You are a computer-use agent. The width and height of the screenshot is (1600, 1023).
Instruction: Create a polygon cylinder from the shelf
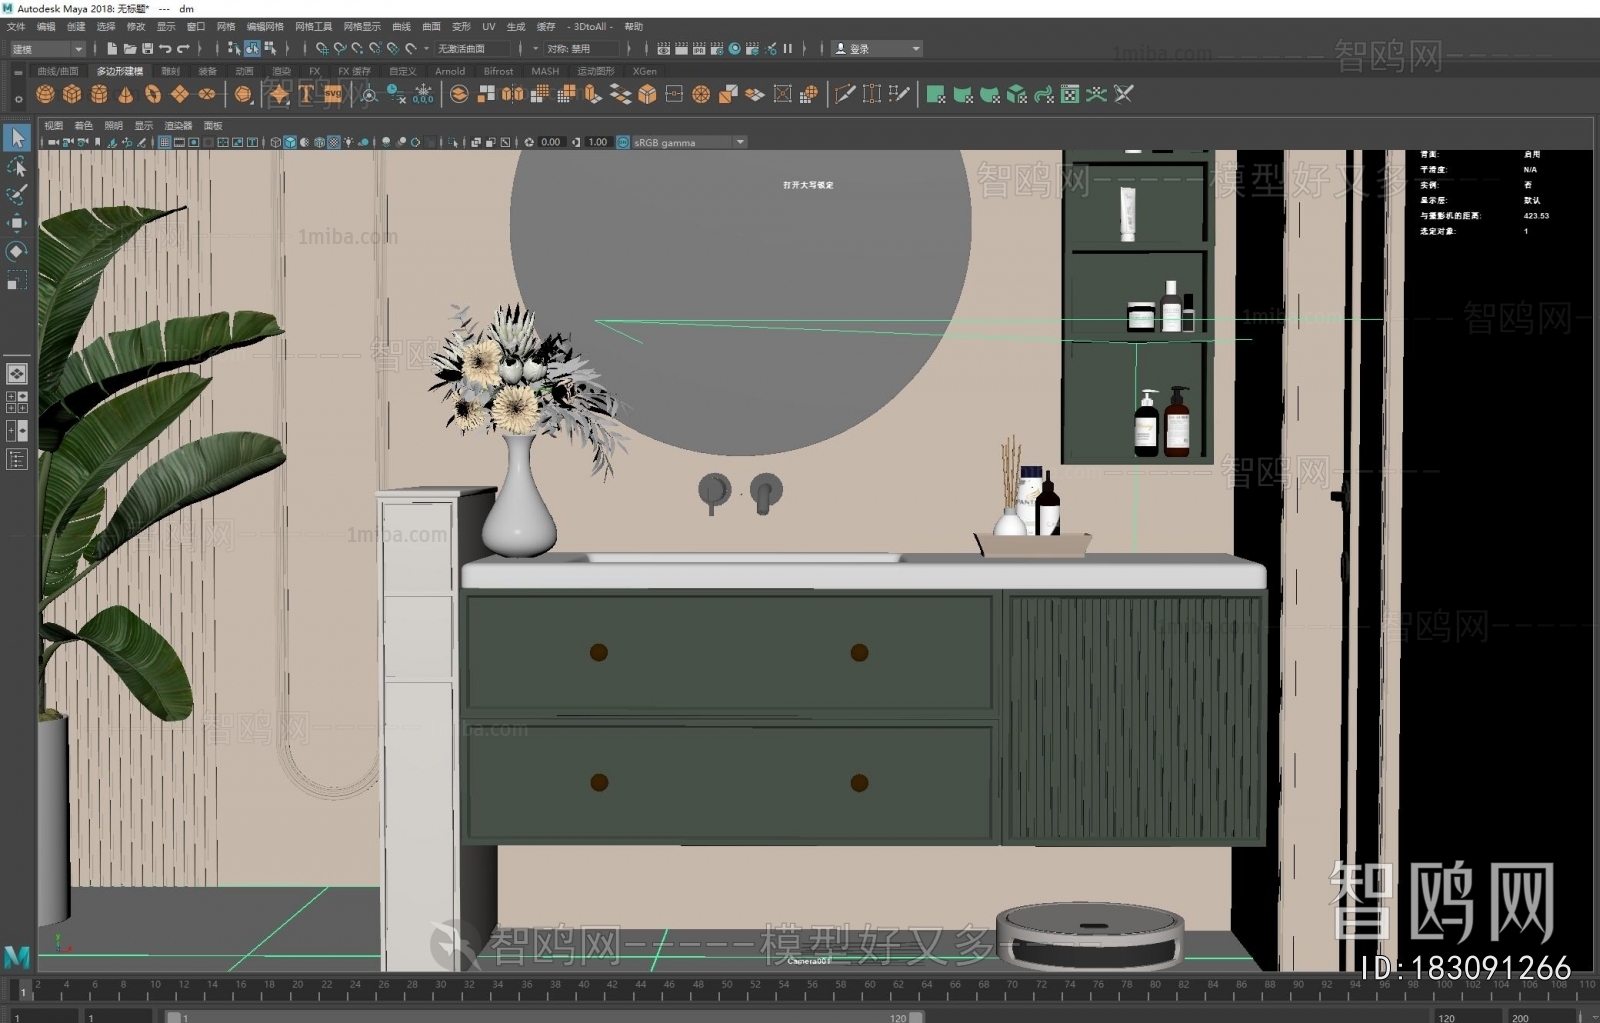click(x=99, y=94)
